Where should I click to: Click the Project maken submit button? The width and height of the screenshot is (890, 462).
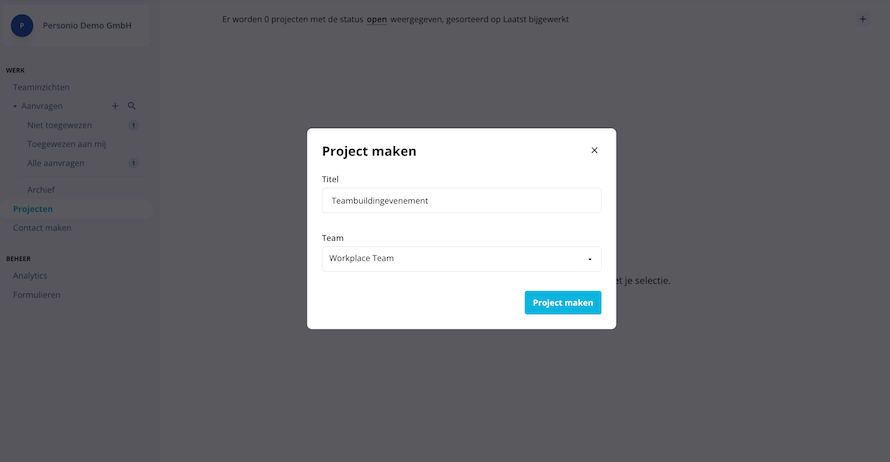click(562, 303)
